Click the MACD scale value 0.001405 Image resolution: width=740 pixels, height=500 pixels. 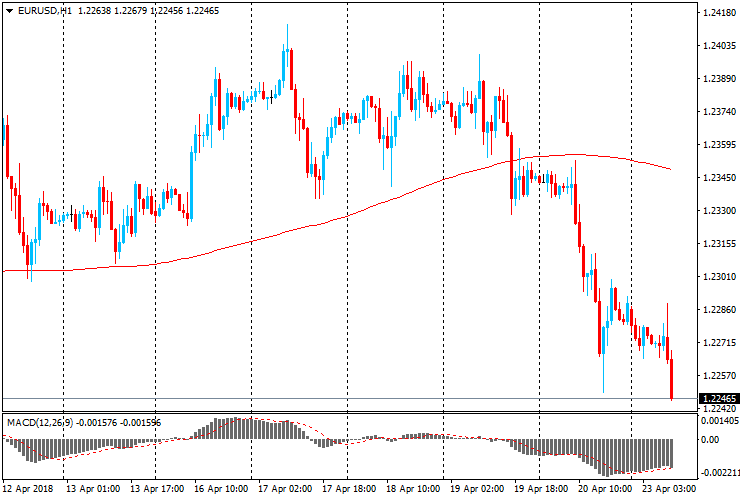pyautogui.click(x=720, y=421)
